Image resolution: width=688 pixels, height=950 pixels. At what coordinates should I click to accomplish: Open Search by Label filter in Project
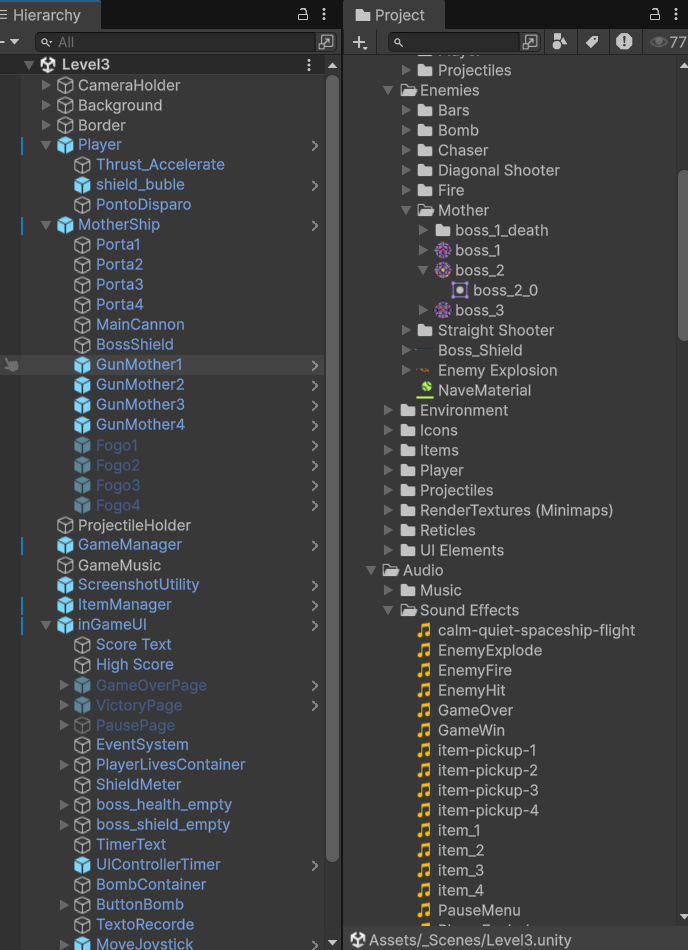(592, 42)
